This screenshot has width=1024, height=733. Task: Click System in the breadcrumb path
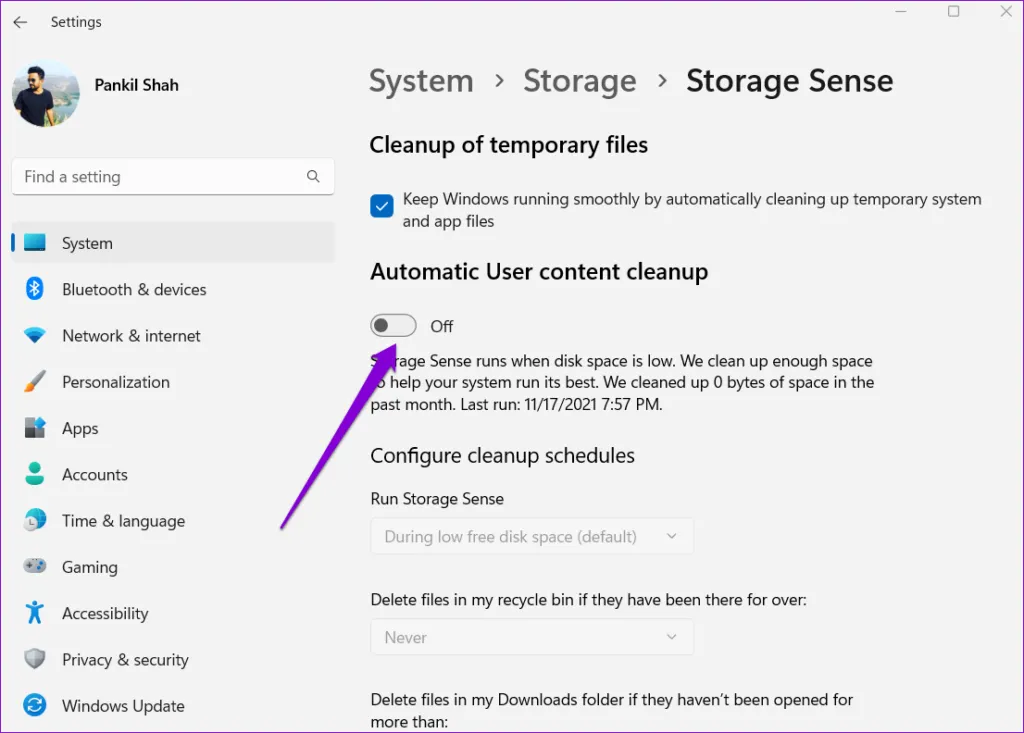421,81
